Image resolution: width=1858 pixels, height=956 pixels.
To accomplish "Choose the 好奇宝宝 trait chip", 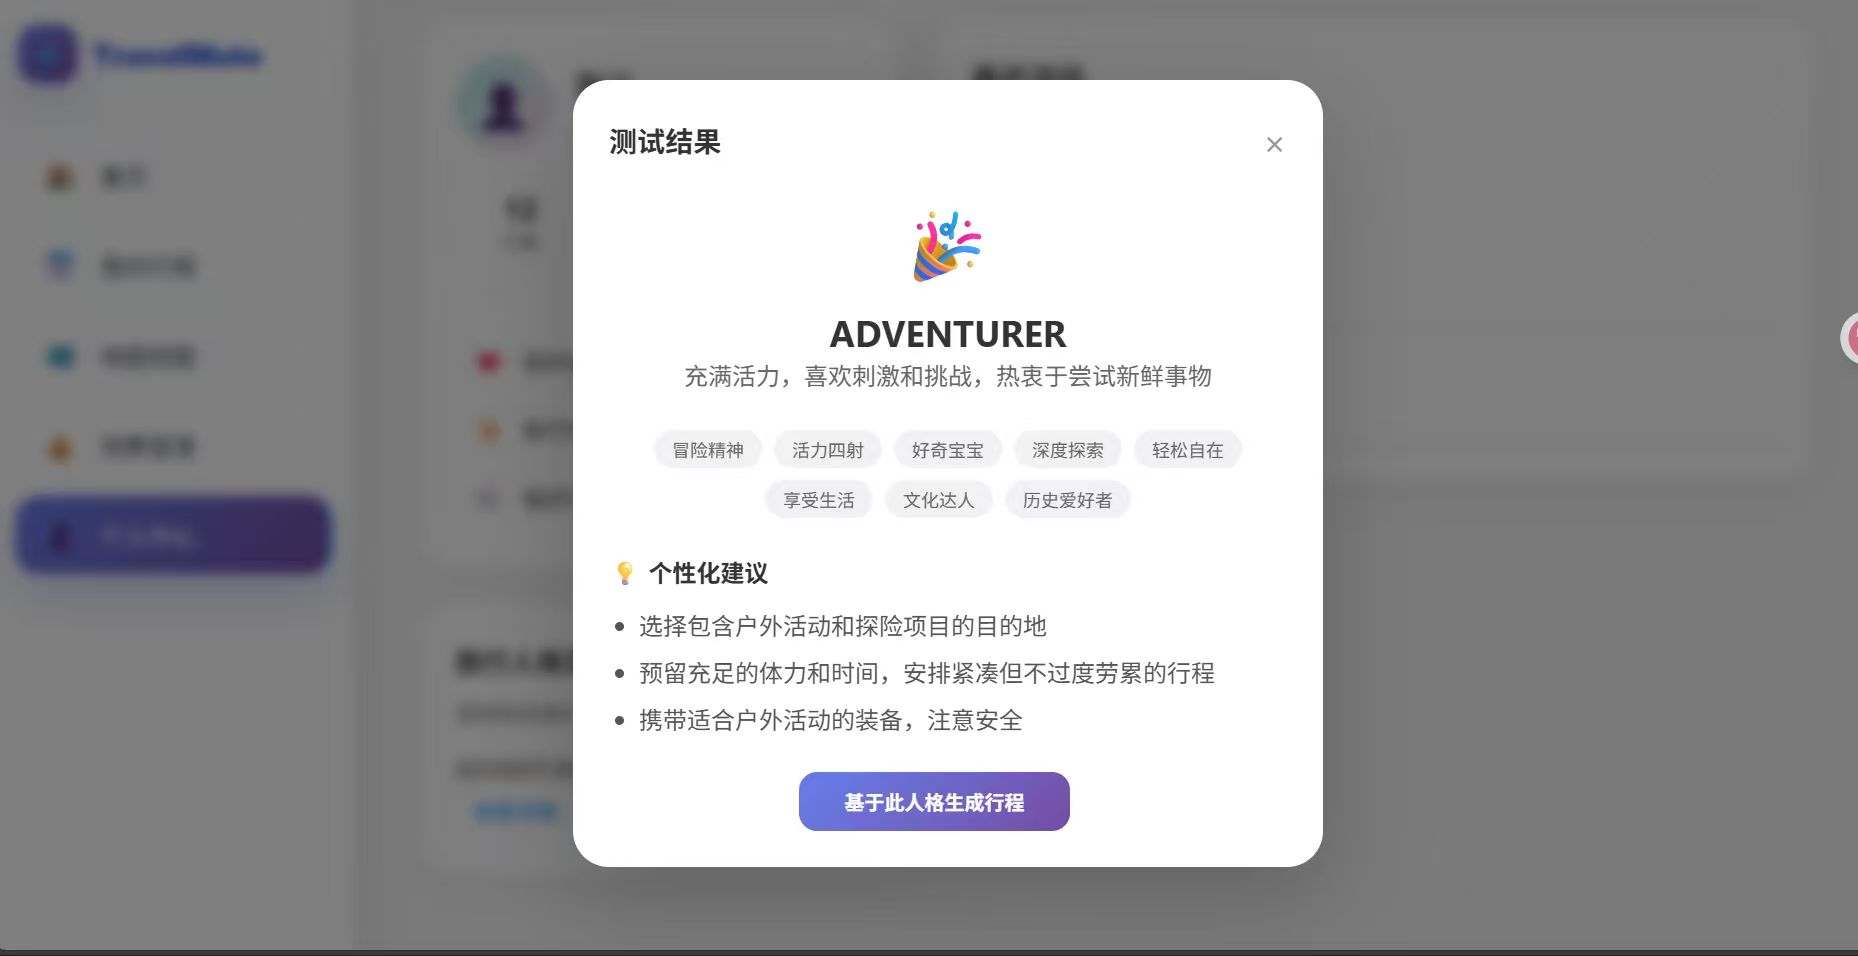I will coord(948,450).
